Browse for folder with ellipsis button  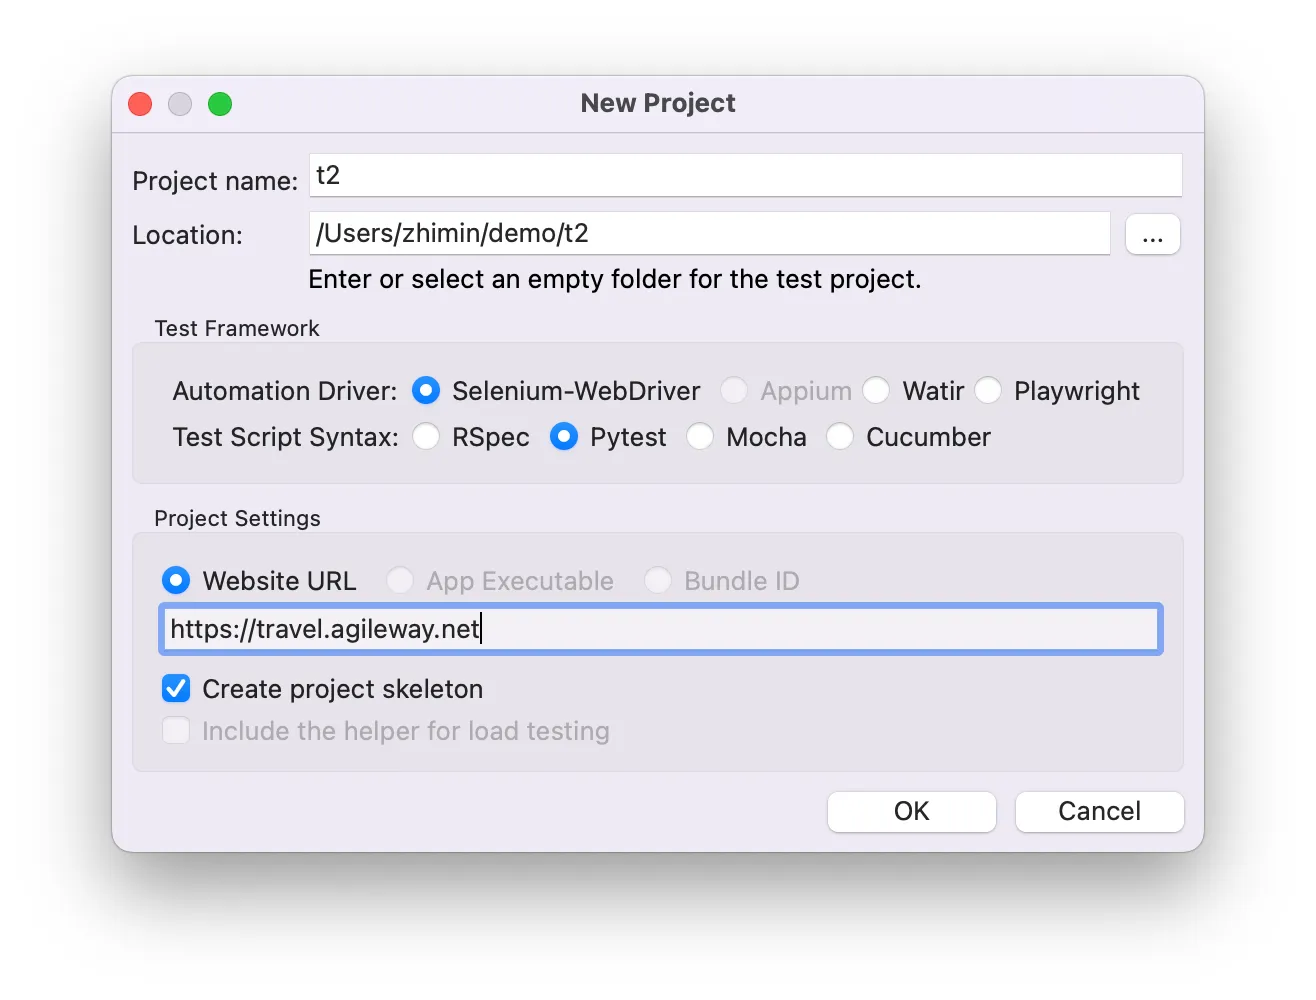coord(1153,235)
